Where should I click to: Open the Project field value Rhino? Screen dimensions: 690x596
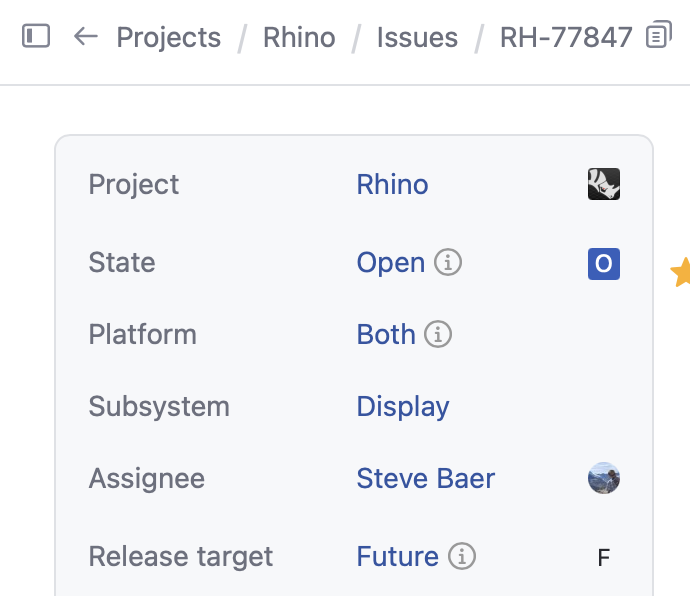point(392,184)
